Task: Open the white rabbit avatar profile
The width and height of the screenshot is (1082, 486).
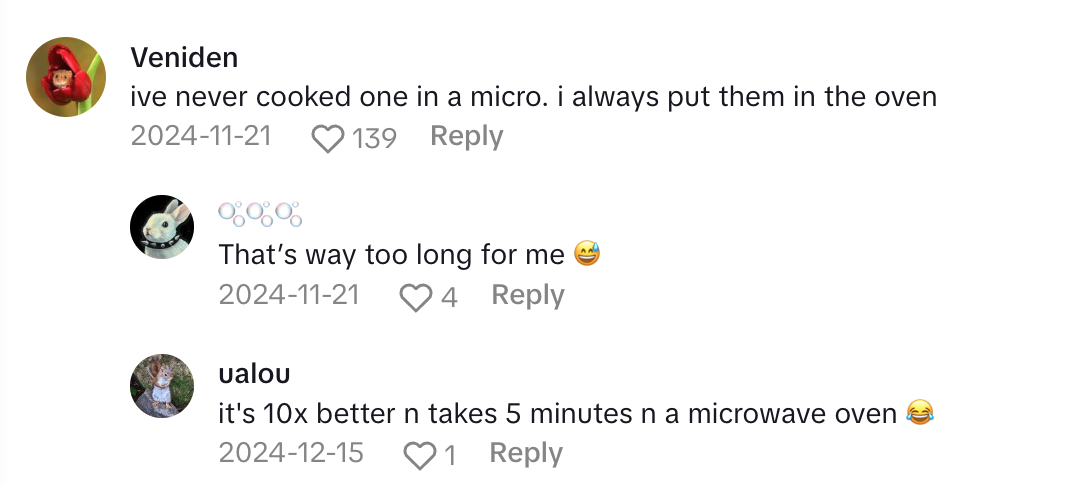Action: pyautogui.click(x=162, y=226)
